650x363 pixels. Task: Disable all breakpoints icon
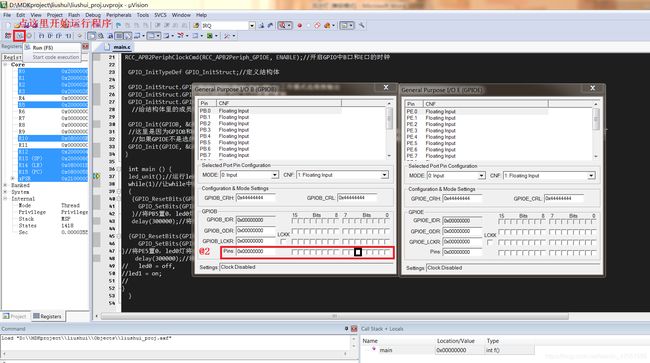point(317,26)
